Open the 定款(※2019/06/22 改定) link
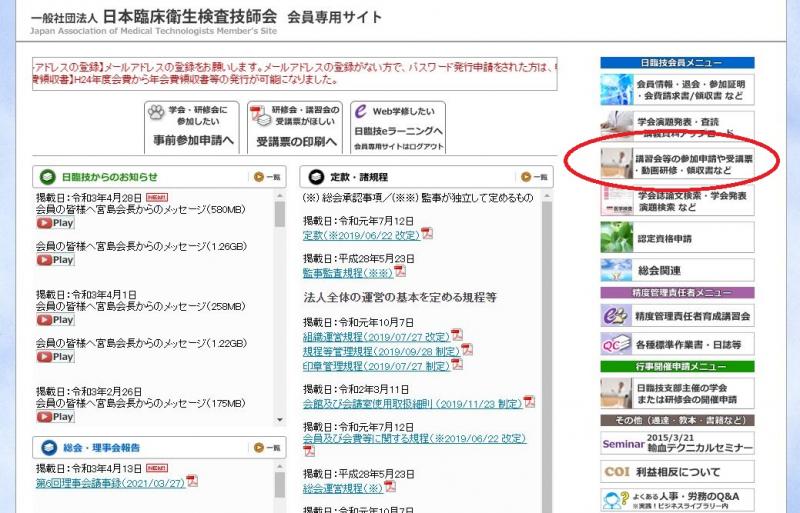Viewport: 800px width, 513px height. (360, 234)
